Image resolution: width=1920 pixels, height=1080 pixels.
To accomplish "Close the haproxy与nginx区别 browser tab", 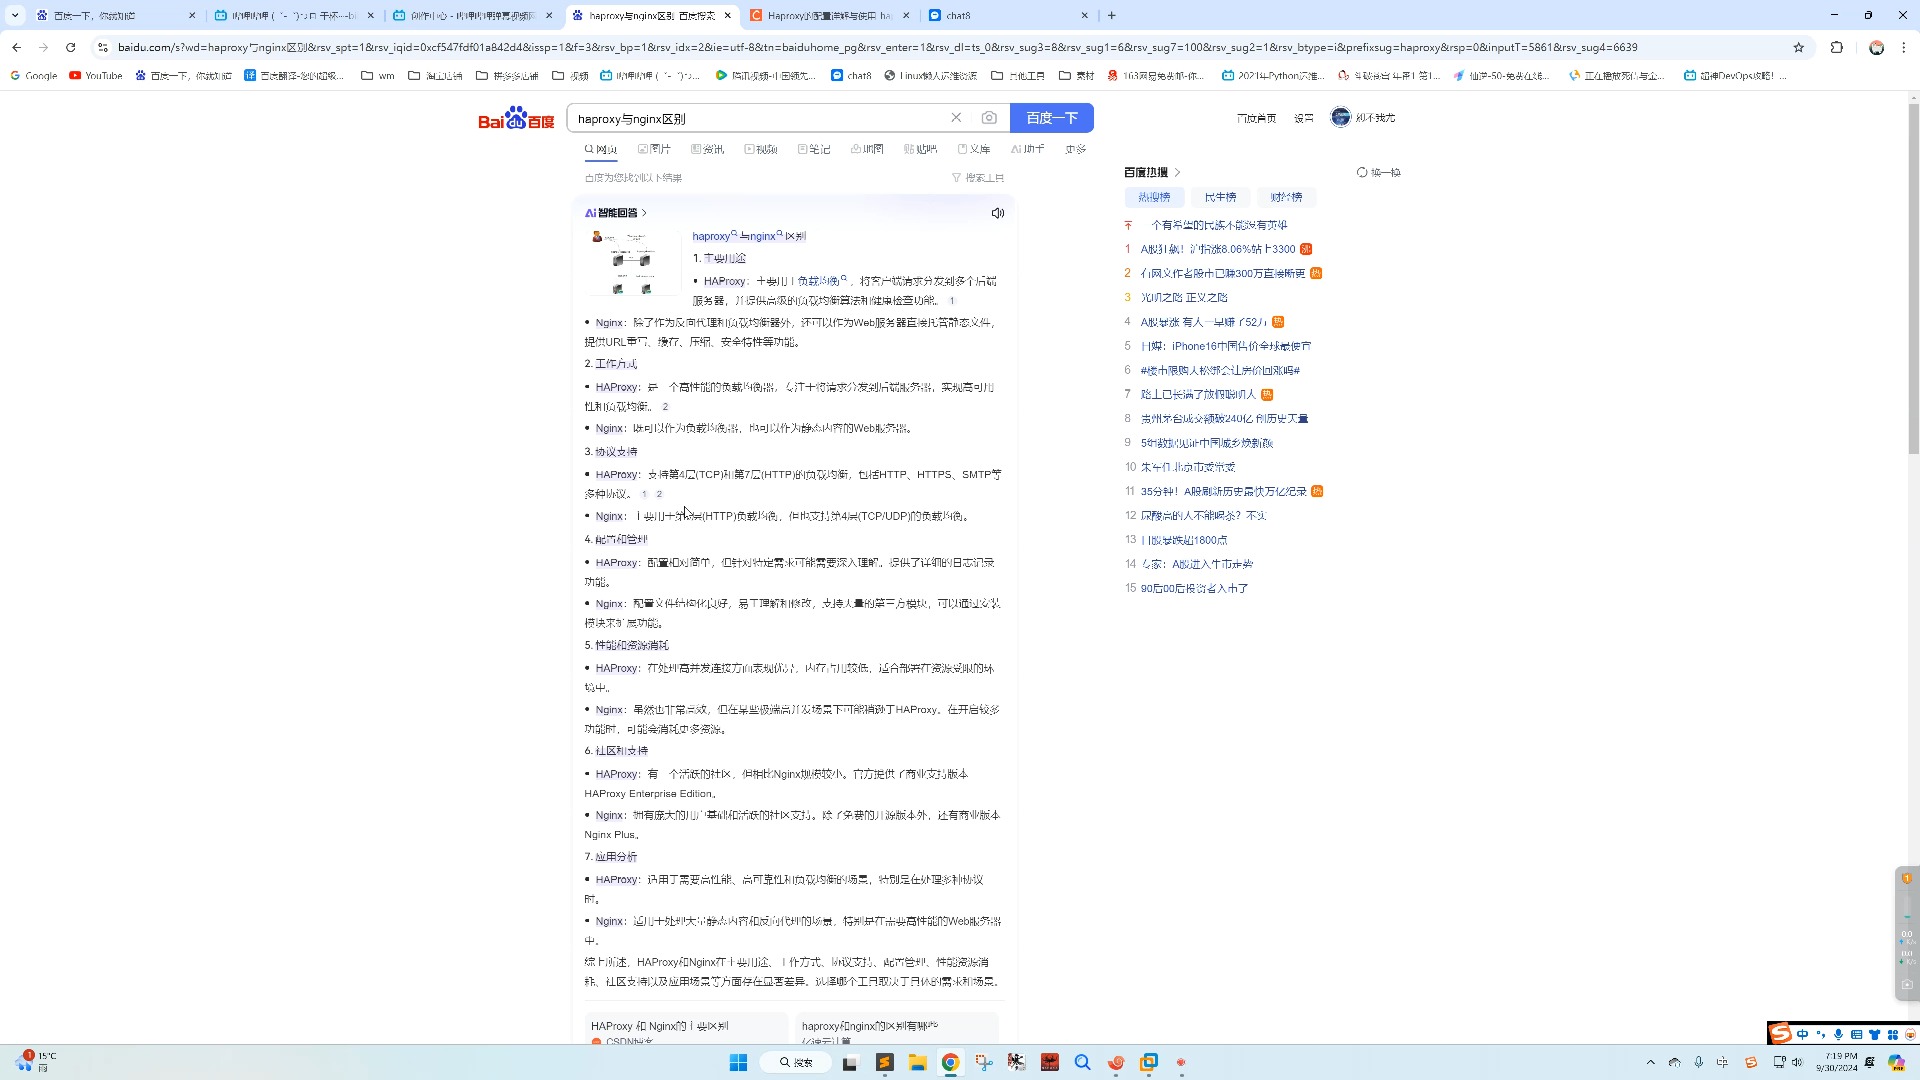I will coord(727,15).
